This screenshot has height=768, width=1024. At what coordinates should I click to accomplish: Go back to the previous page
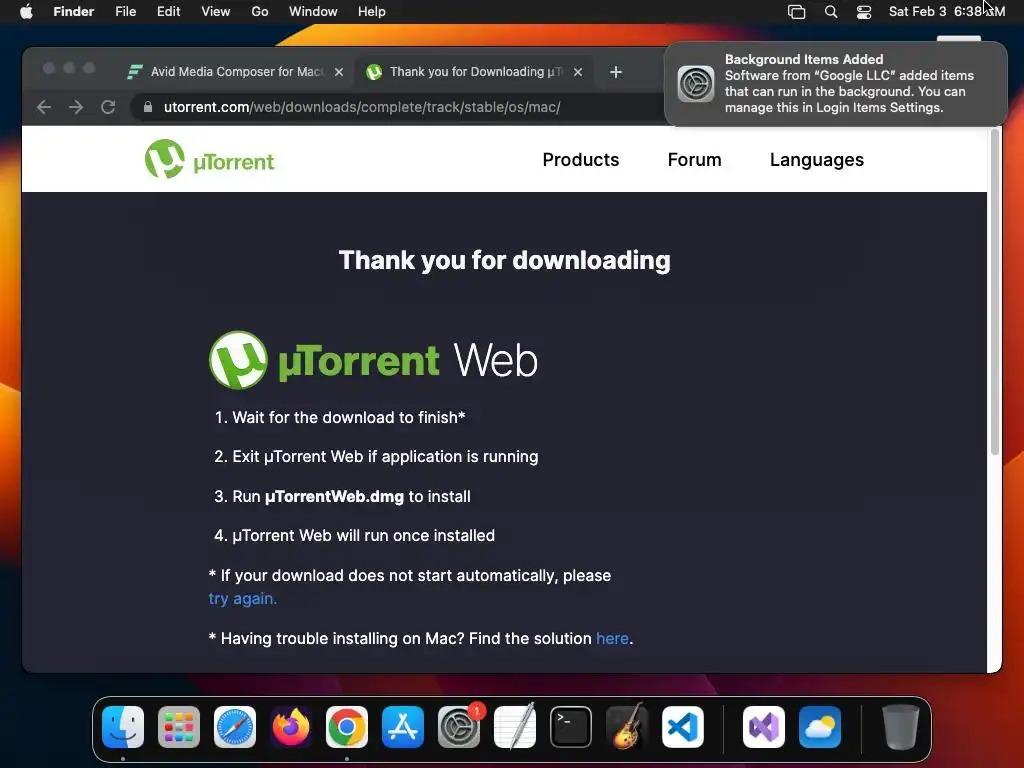44,107
